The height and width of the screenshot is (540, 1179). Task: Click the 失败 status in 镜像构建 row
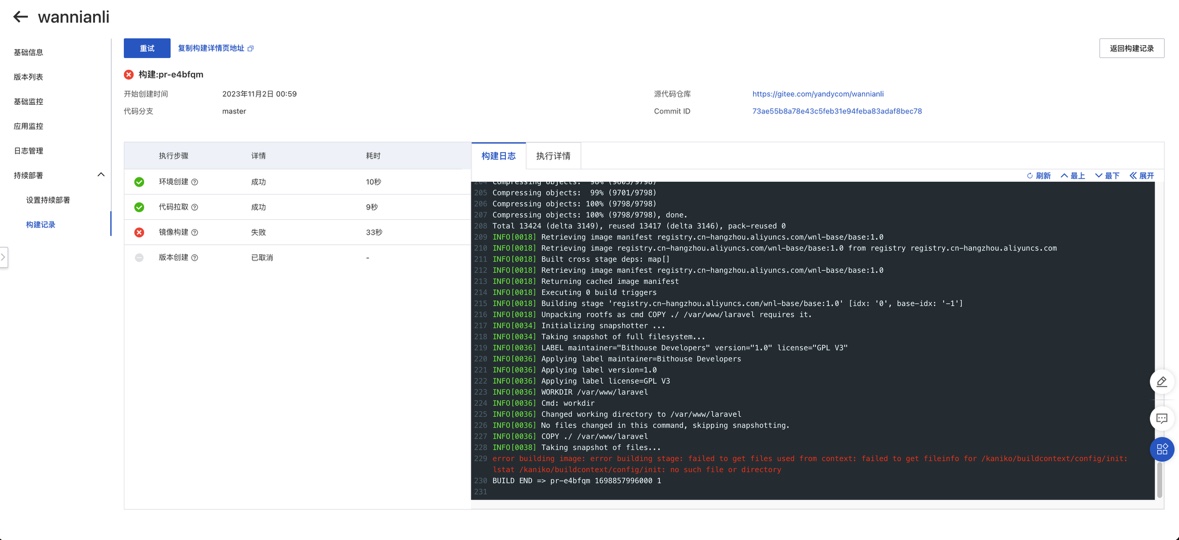[x=259, y=232]
